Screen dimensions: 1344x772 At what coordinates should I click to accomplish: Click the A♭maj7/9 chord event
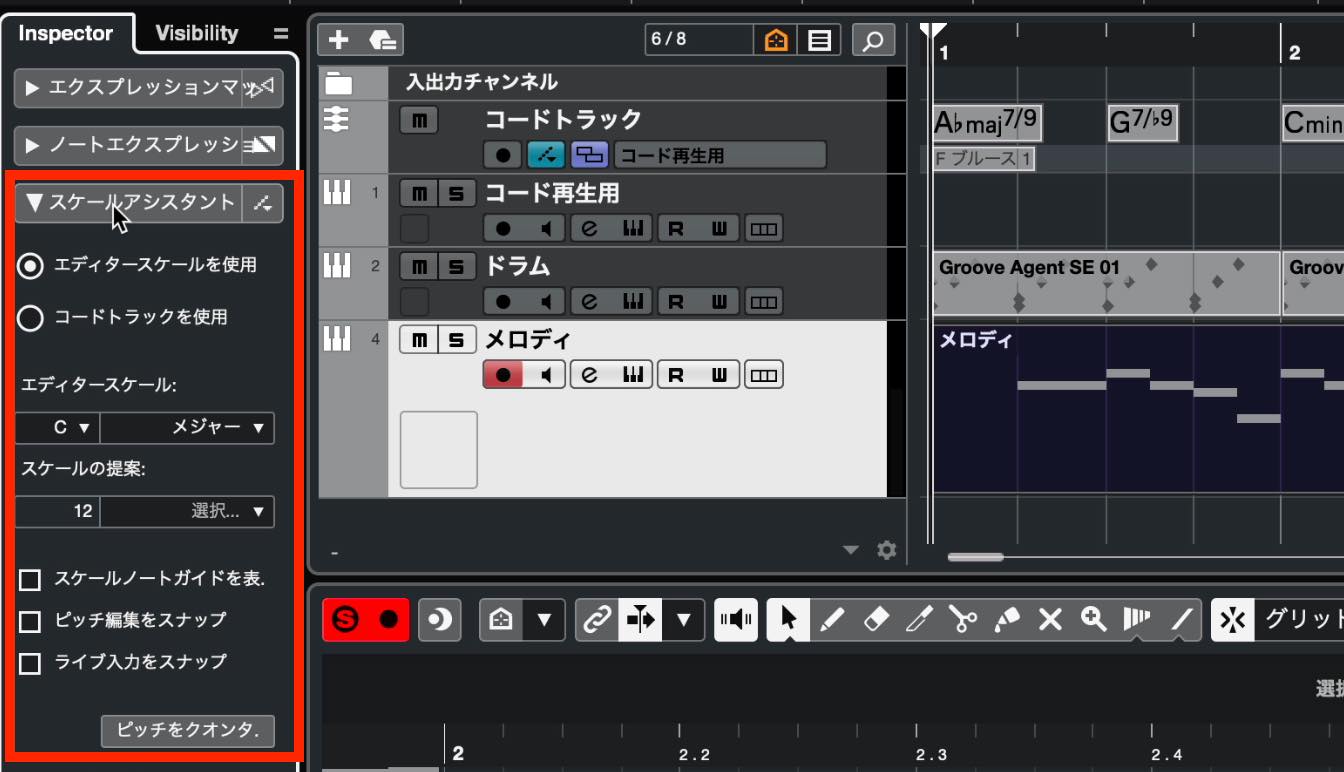[x=987, y=123]
